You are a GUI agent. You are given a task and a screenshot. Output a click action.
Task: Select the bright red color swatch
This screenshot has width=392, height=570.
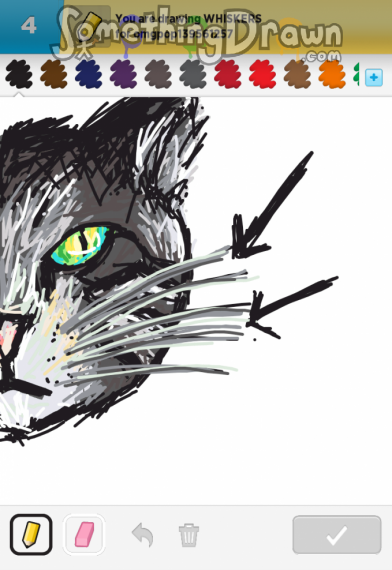click(x=263, y=74)
